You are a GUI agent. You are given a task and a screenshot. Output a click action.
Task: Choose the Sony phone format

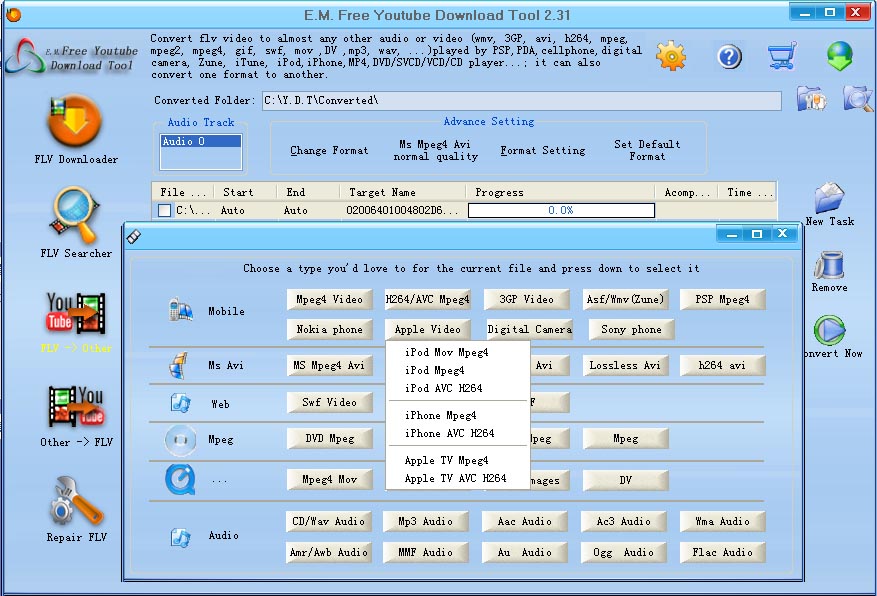click(631, 329)
